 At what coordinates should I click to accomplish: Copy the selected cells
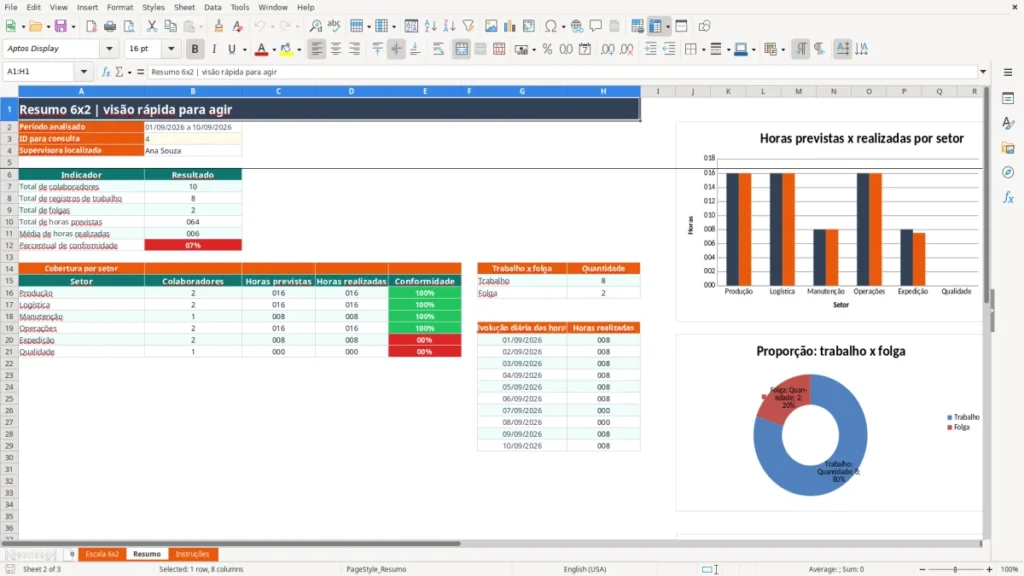(170, 26)
